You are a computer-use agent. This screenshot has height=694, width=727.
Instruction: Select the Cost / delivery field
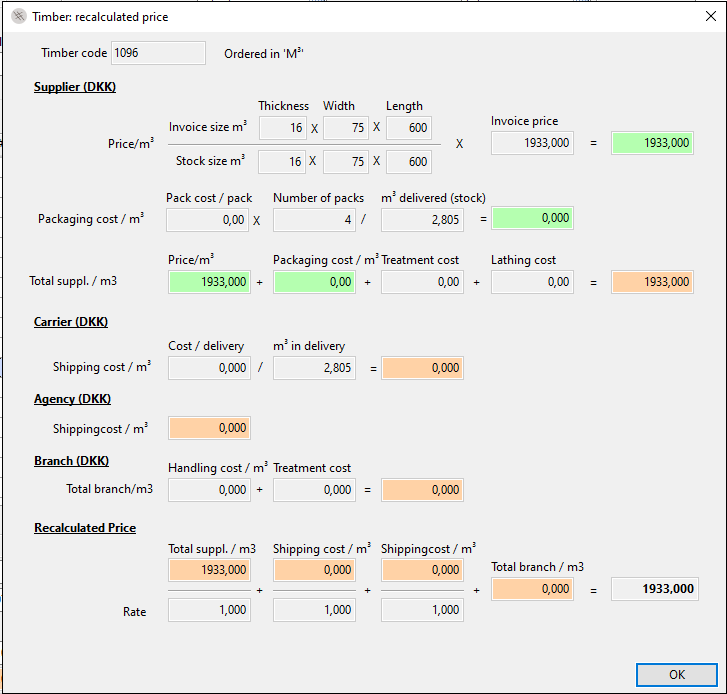click(x=209, y=368)
